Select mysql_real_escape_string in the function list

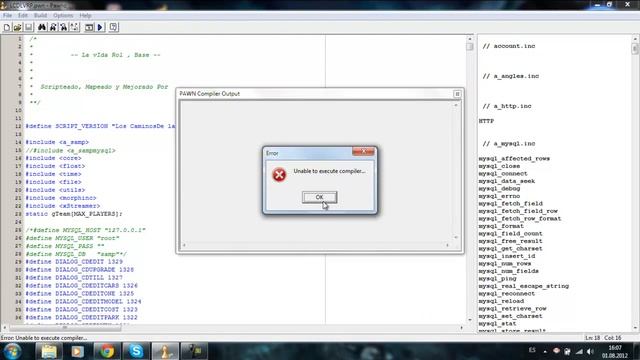pos(524,286)
